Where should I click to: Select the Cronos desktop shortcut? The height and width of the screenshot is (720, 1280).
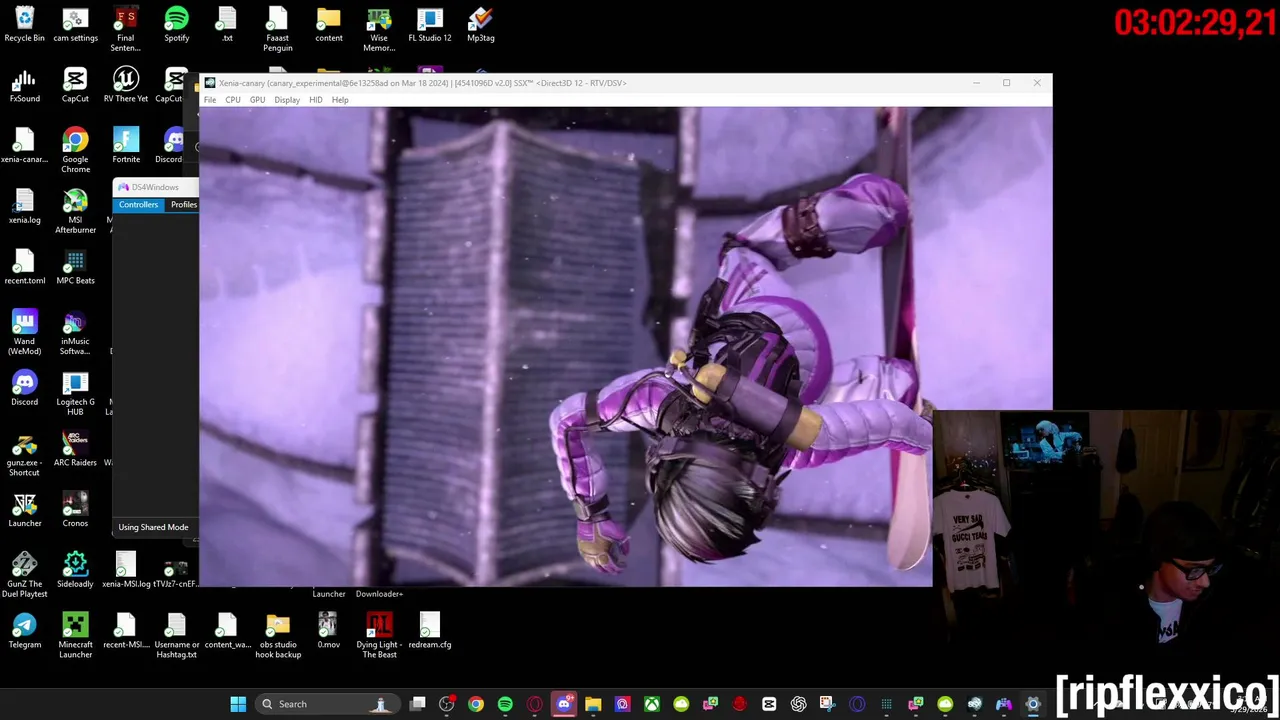[x=75, y=510]
